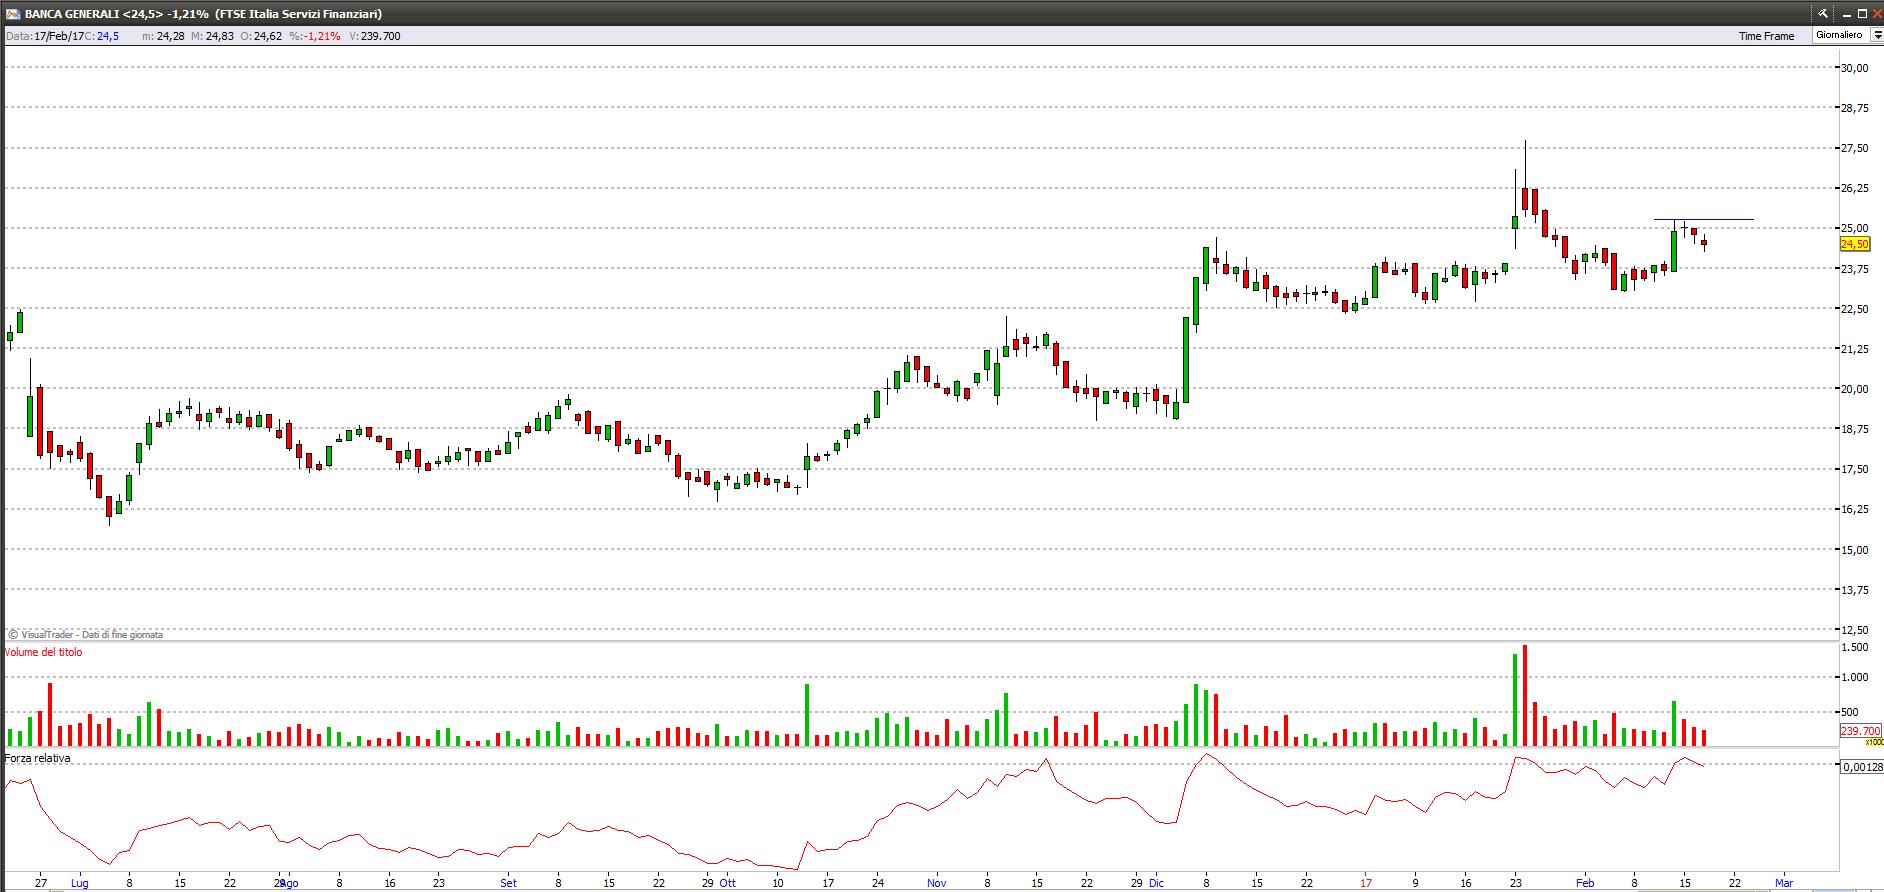This screenshot has width=1884, height=892.
Task: Click the Volume del titolo panel label
Action: point(44,652)
